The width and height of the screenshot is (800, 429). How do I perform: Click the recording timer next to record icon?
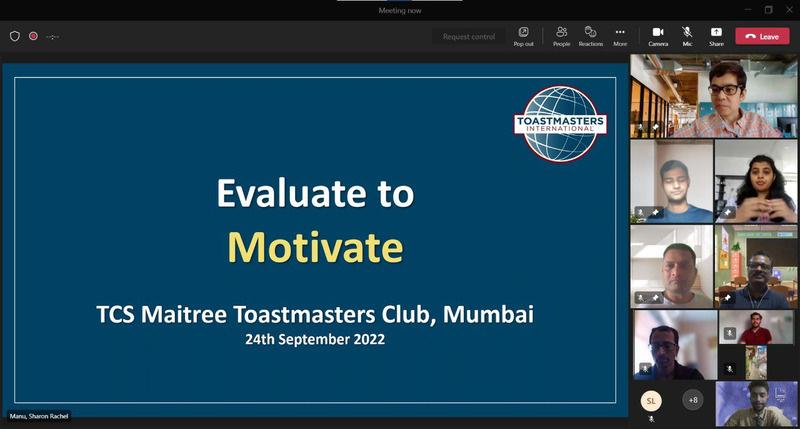(52, 37)
